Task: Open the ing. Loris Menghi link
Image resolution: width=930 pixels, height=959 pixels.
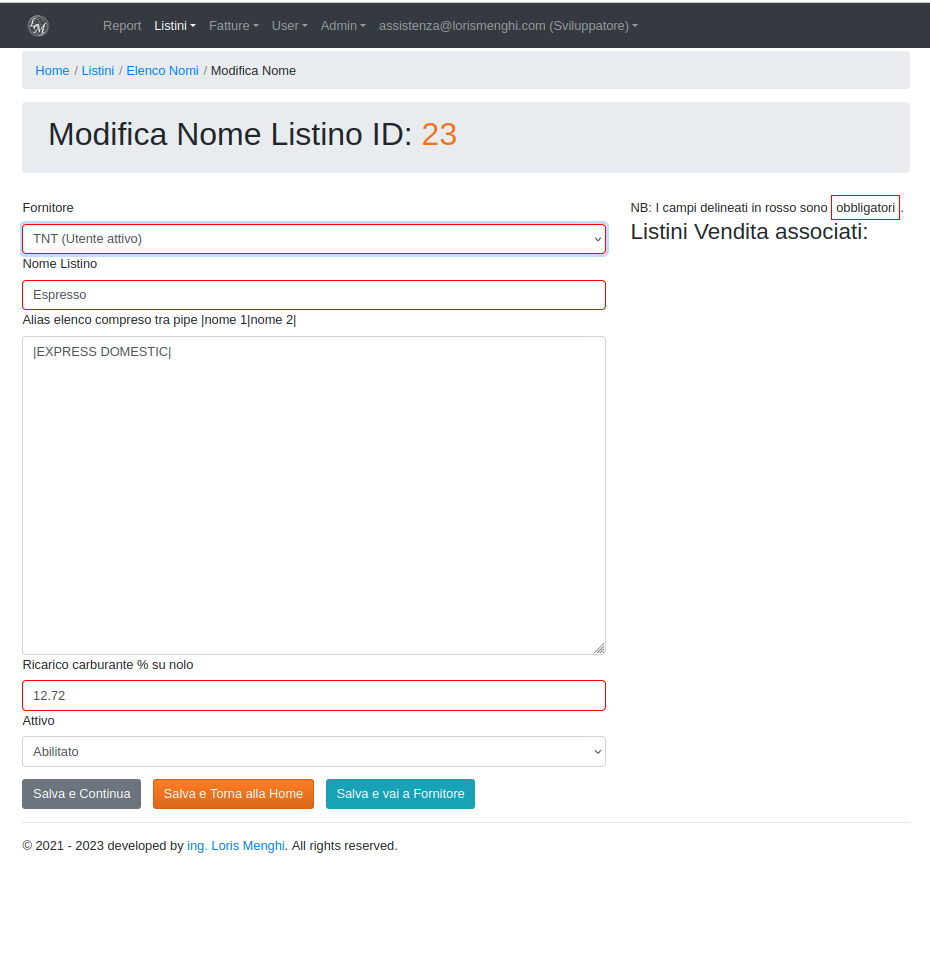Action: 236,846
